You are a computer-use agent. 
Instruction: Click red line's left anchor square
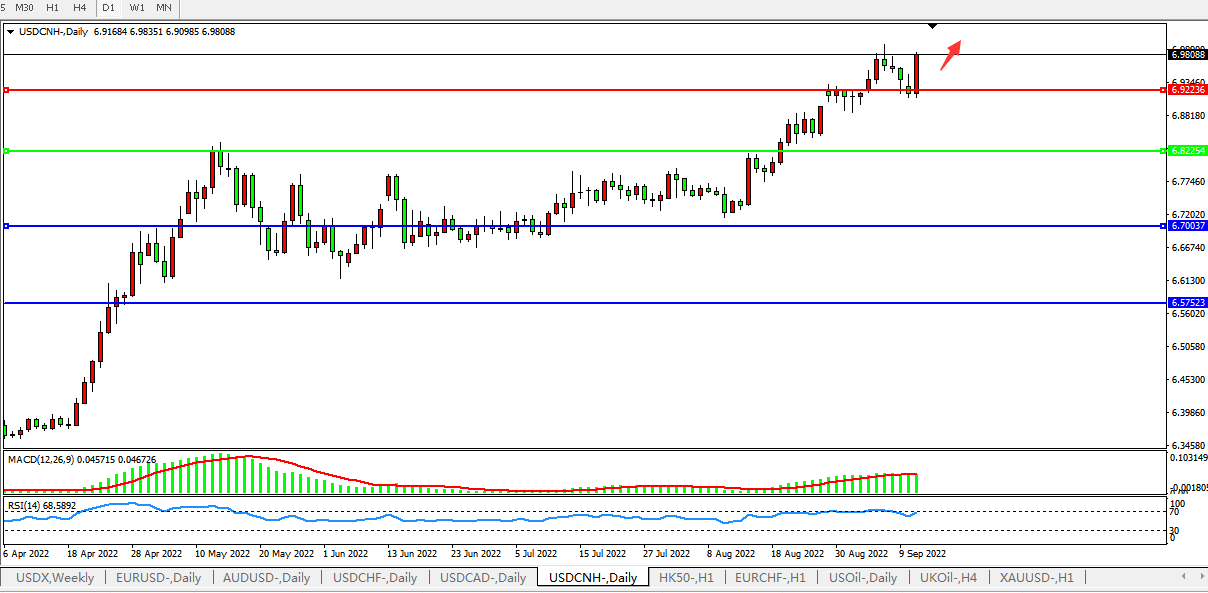[x=7, y=90]
